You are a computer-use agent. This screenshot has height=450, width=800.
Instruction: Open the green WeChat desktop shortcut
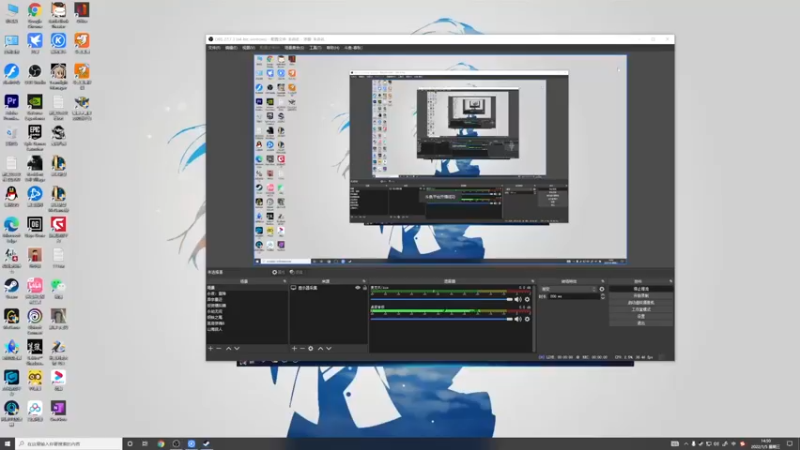[x=58, y=289]
